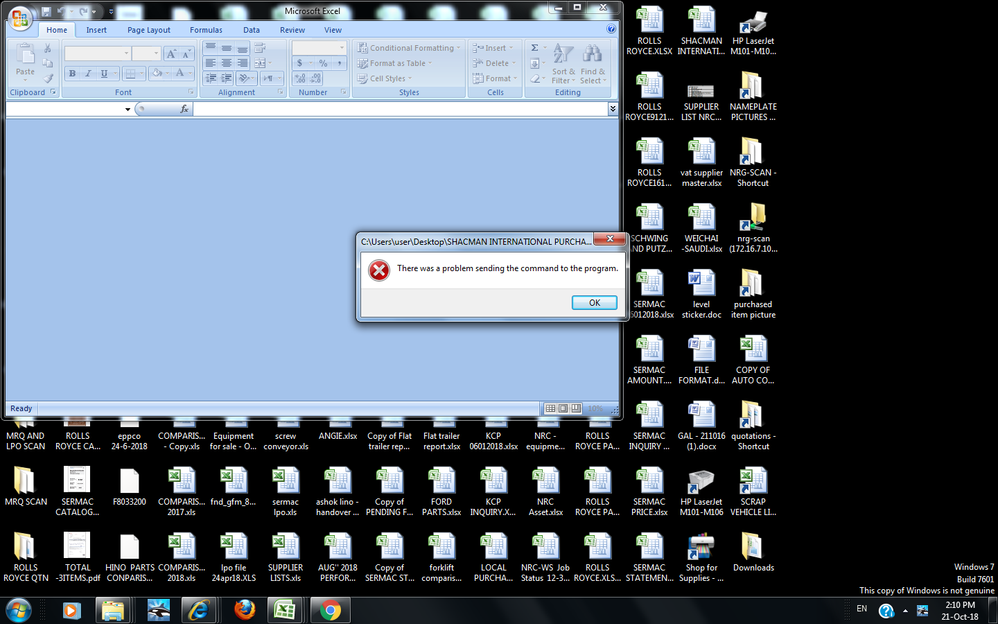
Task: Expand the Format as Table menu
Action: [x=395, y=63]
